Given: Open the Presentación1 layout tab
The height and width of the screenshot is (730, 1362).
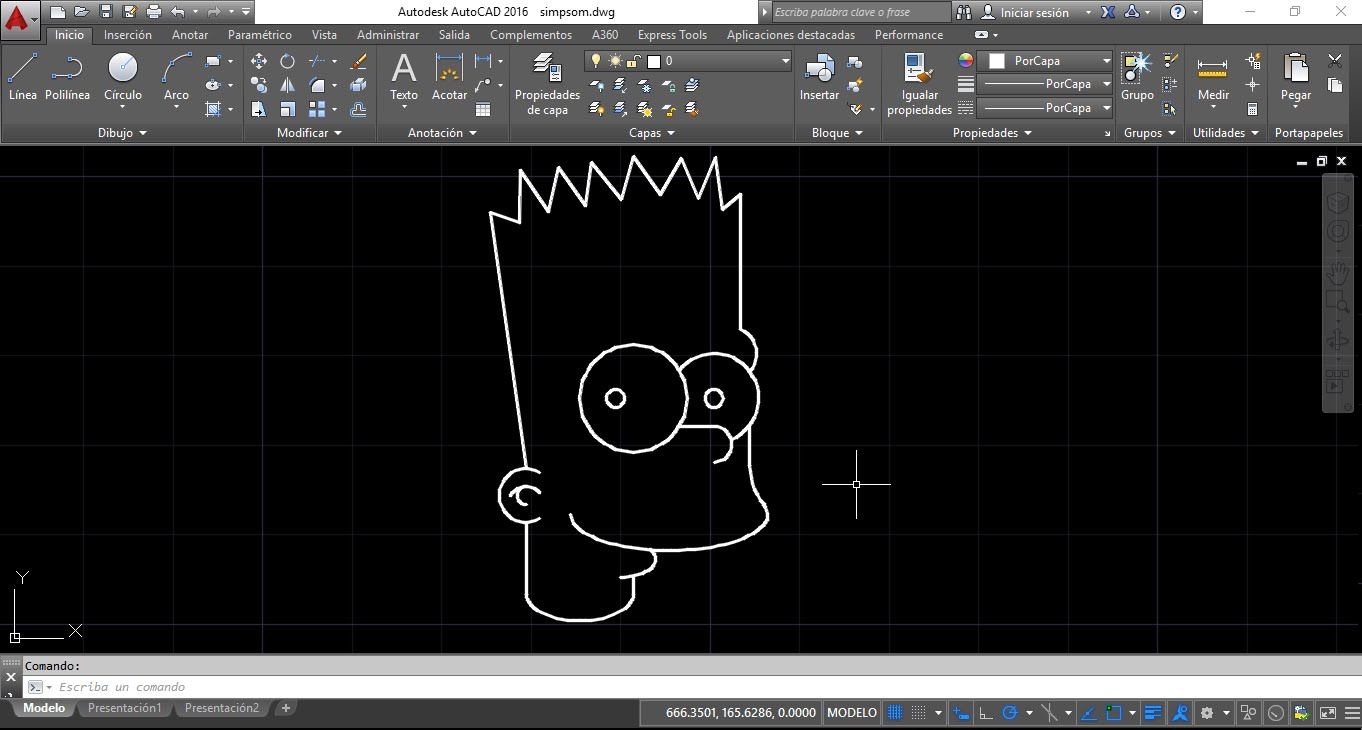Looking at the screenshot, I should coord(124,708).
